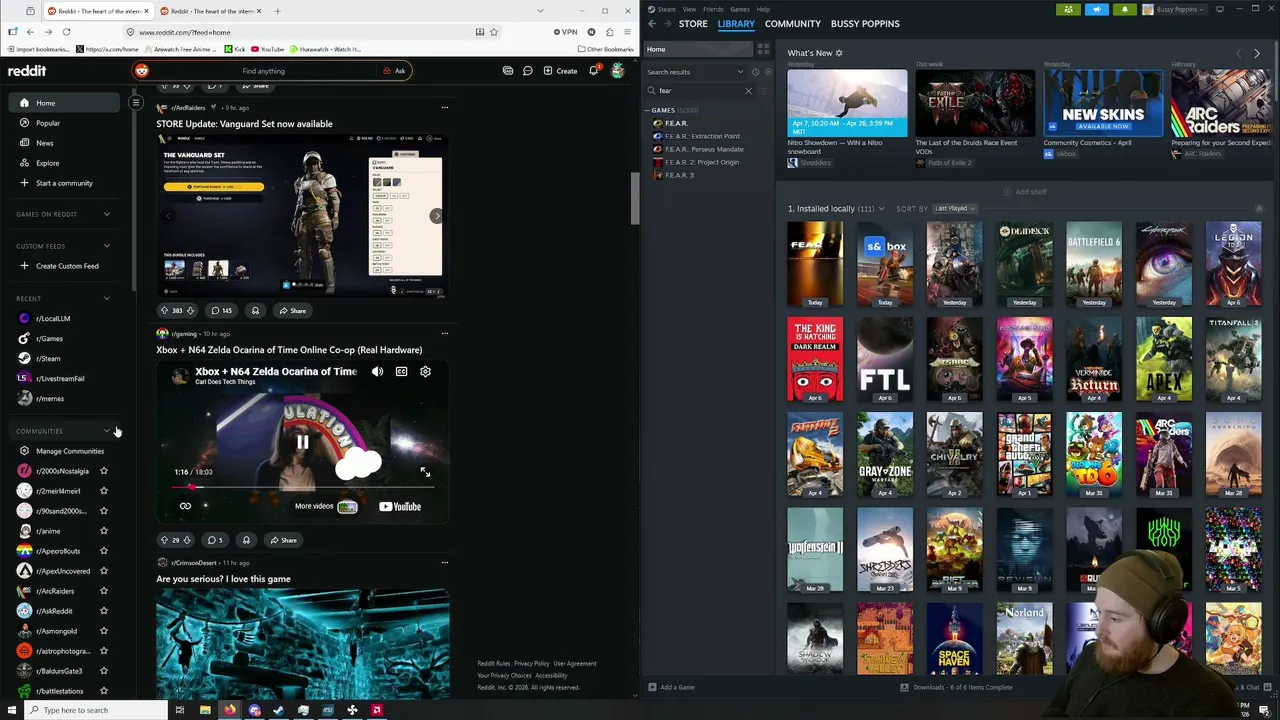The width and height of the screenshot is (1280, 720).
Task: Mute the Zelda video volume
Action: pos(377,372)
